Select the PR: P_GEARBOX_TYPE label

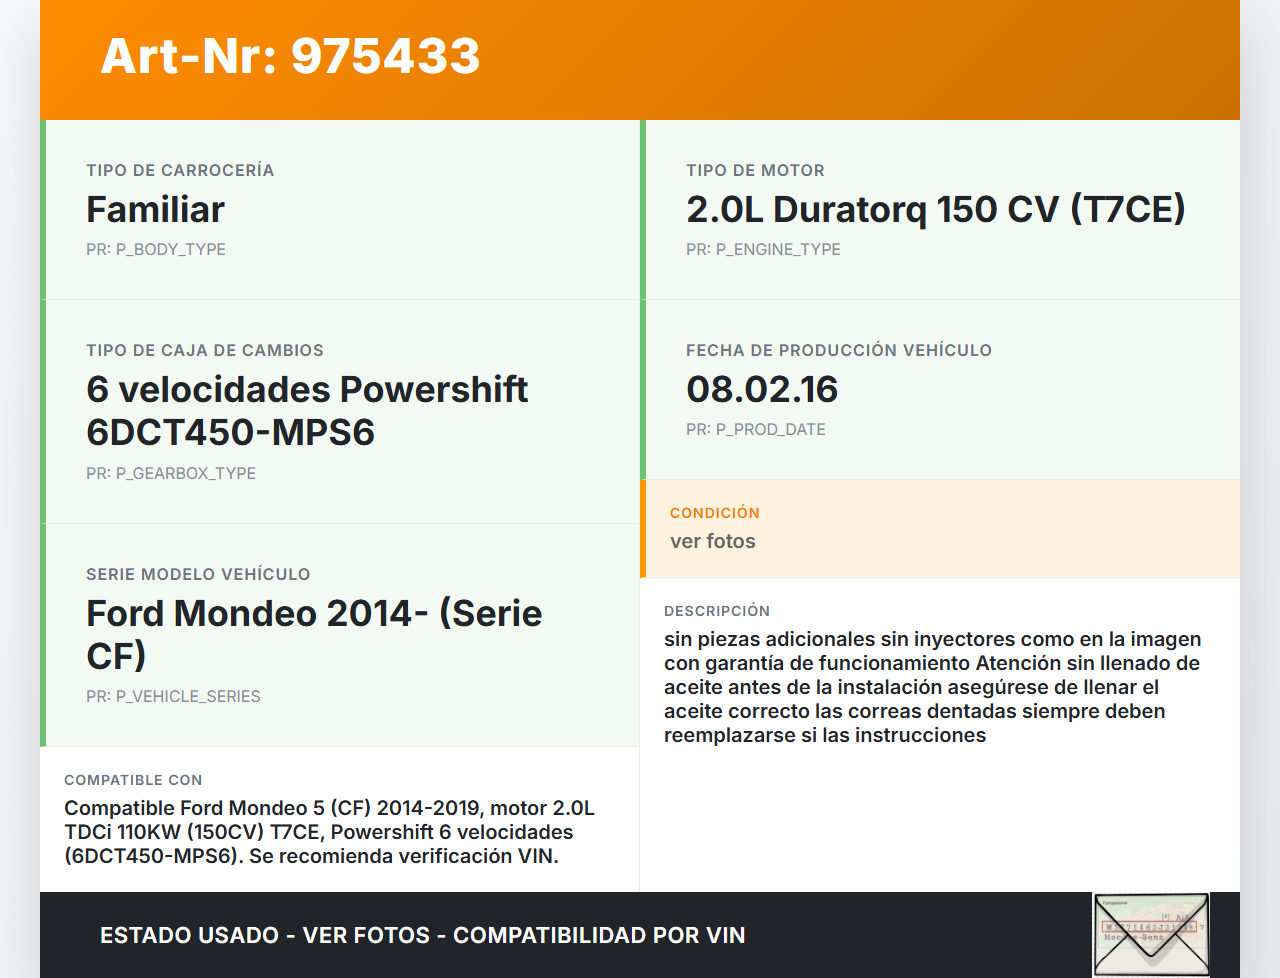171,473
